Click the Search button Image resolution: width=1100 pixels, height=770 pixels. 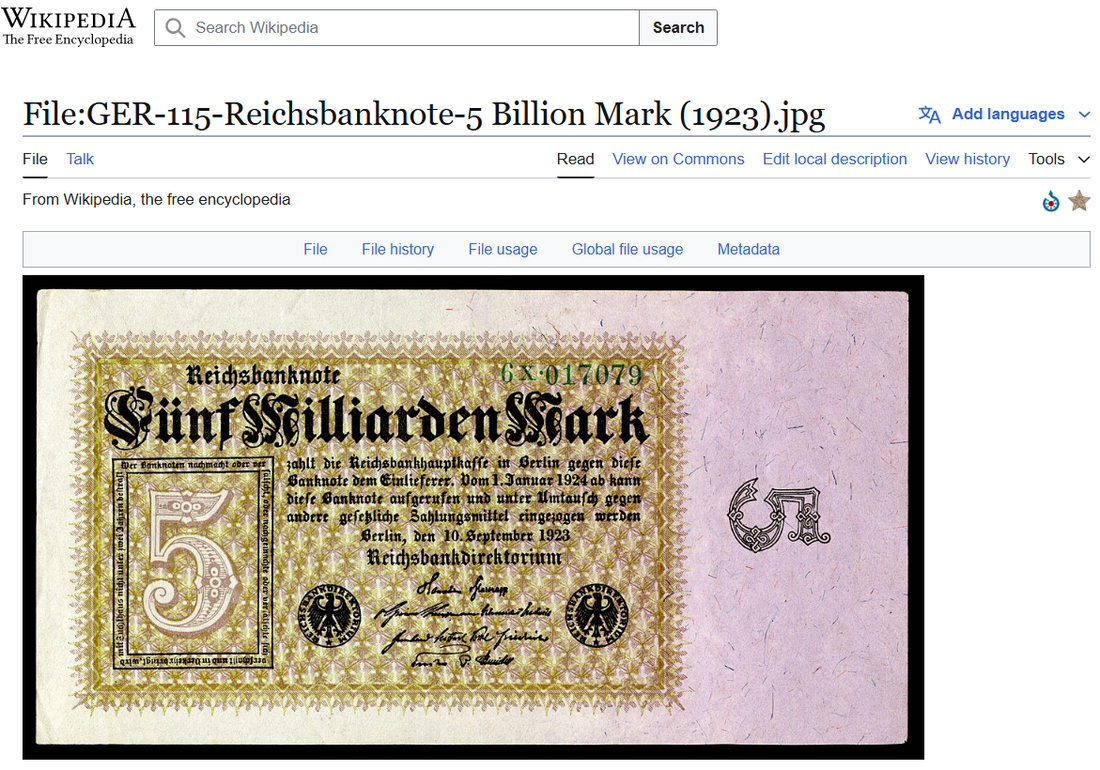[x=678, y=27]
